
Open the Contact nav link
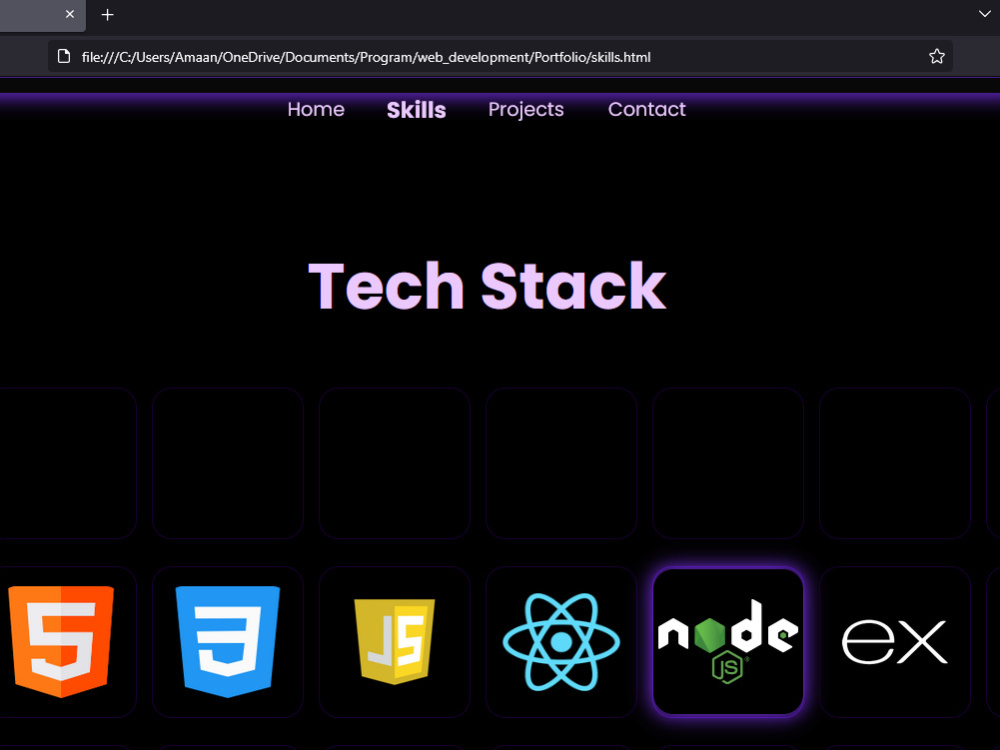click(x=647, y=109)
